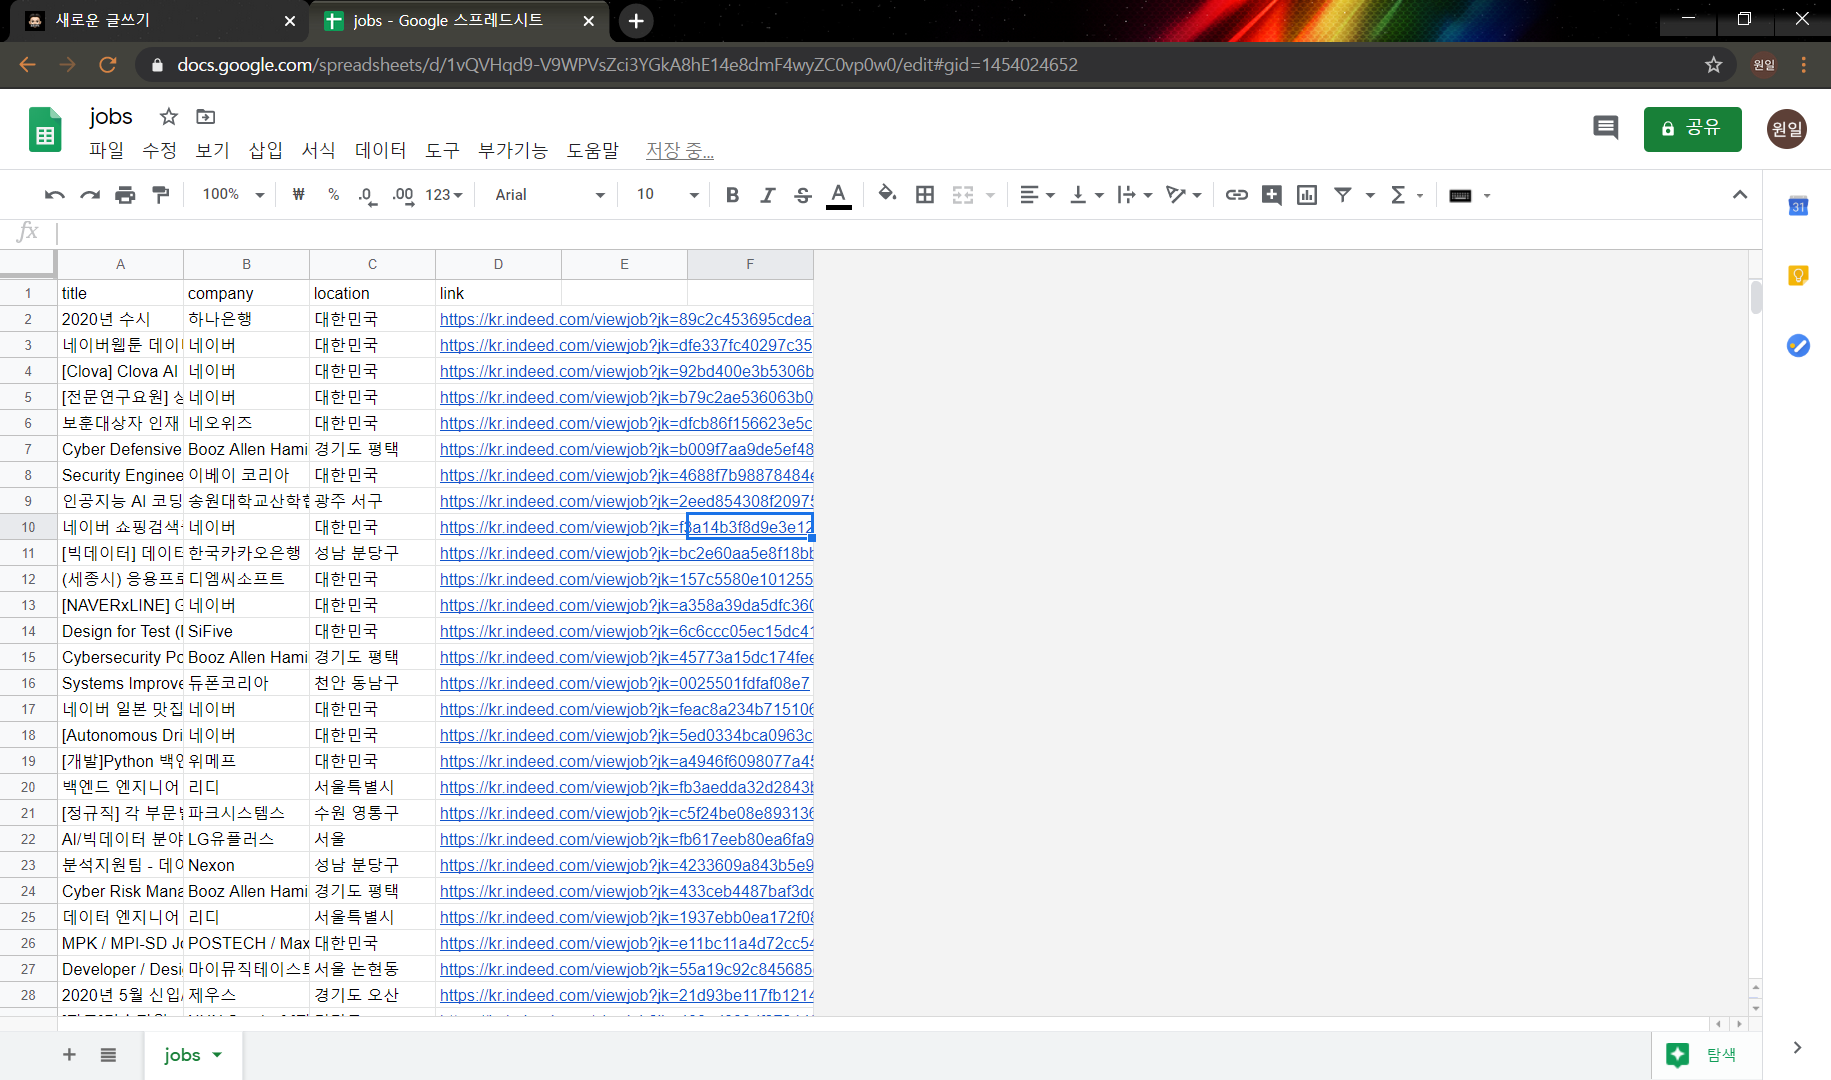Open all sheets list icon

[x=108, y=1055]
